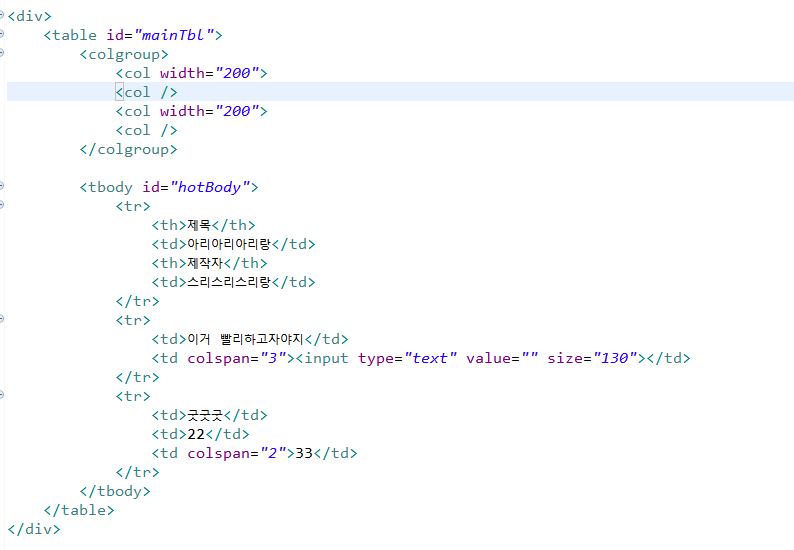Collapse the fold marker of the tr above 이거 빨리하고자야지
Viewport: 794px width, 550px height.
point(2,319)
